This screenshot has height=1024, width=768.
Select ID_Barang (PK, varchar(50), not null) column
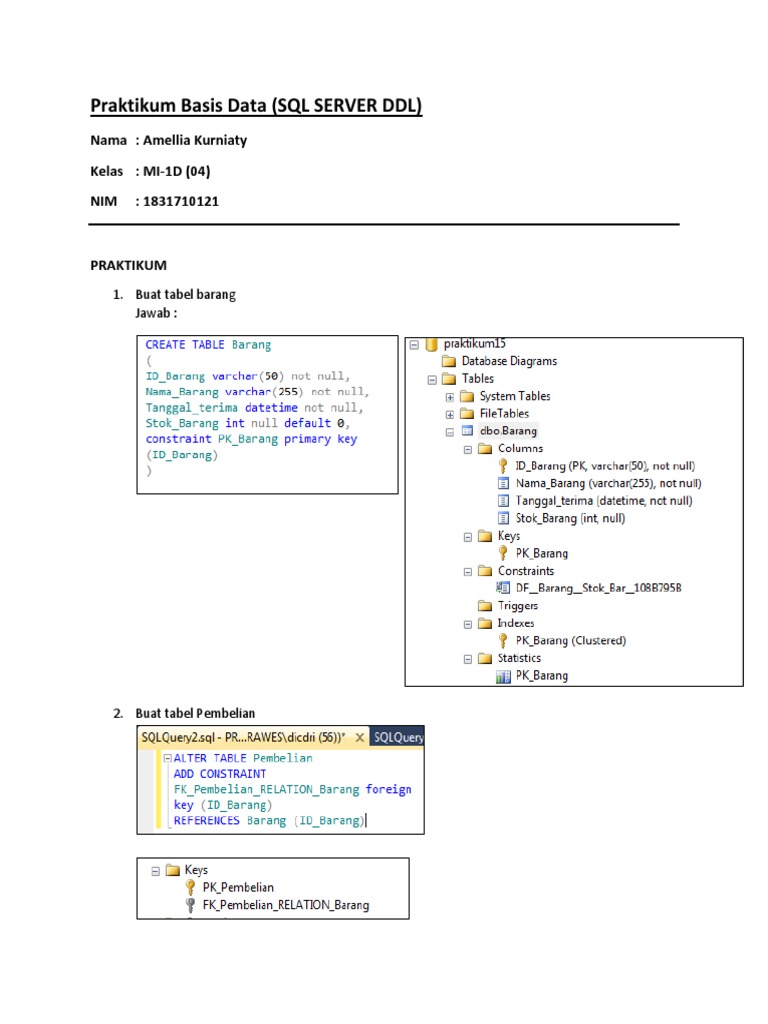point(605,466)
